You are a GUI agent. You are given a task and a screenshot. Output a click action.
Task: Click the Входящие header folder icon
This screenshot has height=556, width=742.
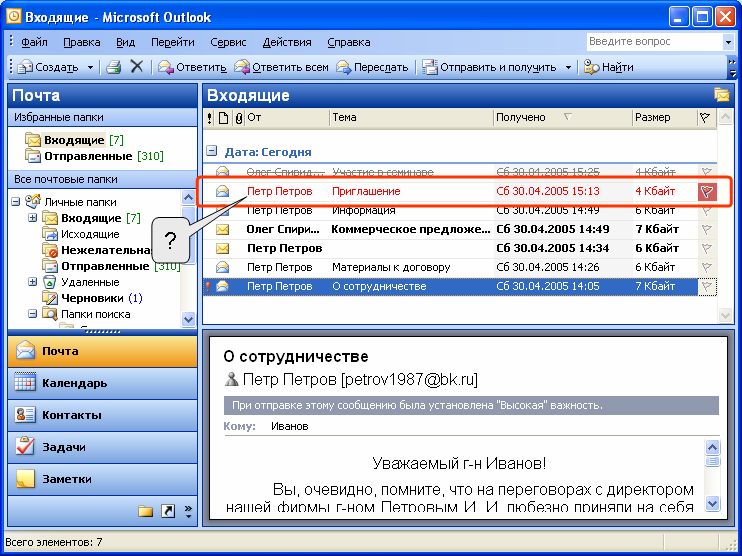[x=722, y=95]
